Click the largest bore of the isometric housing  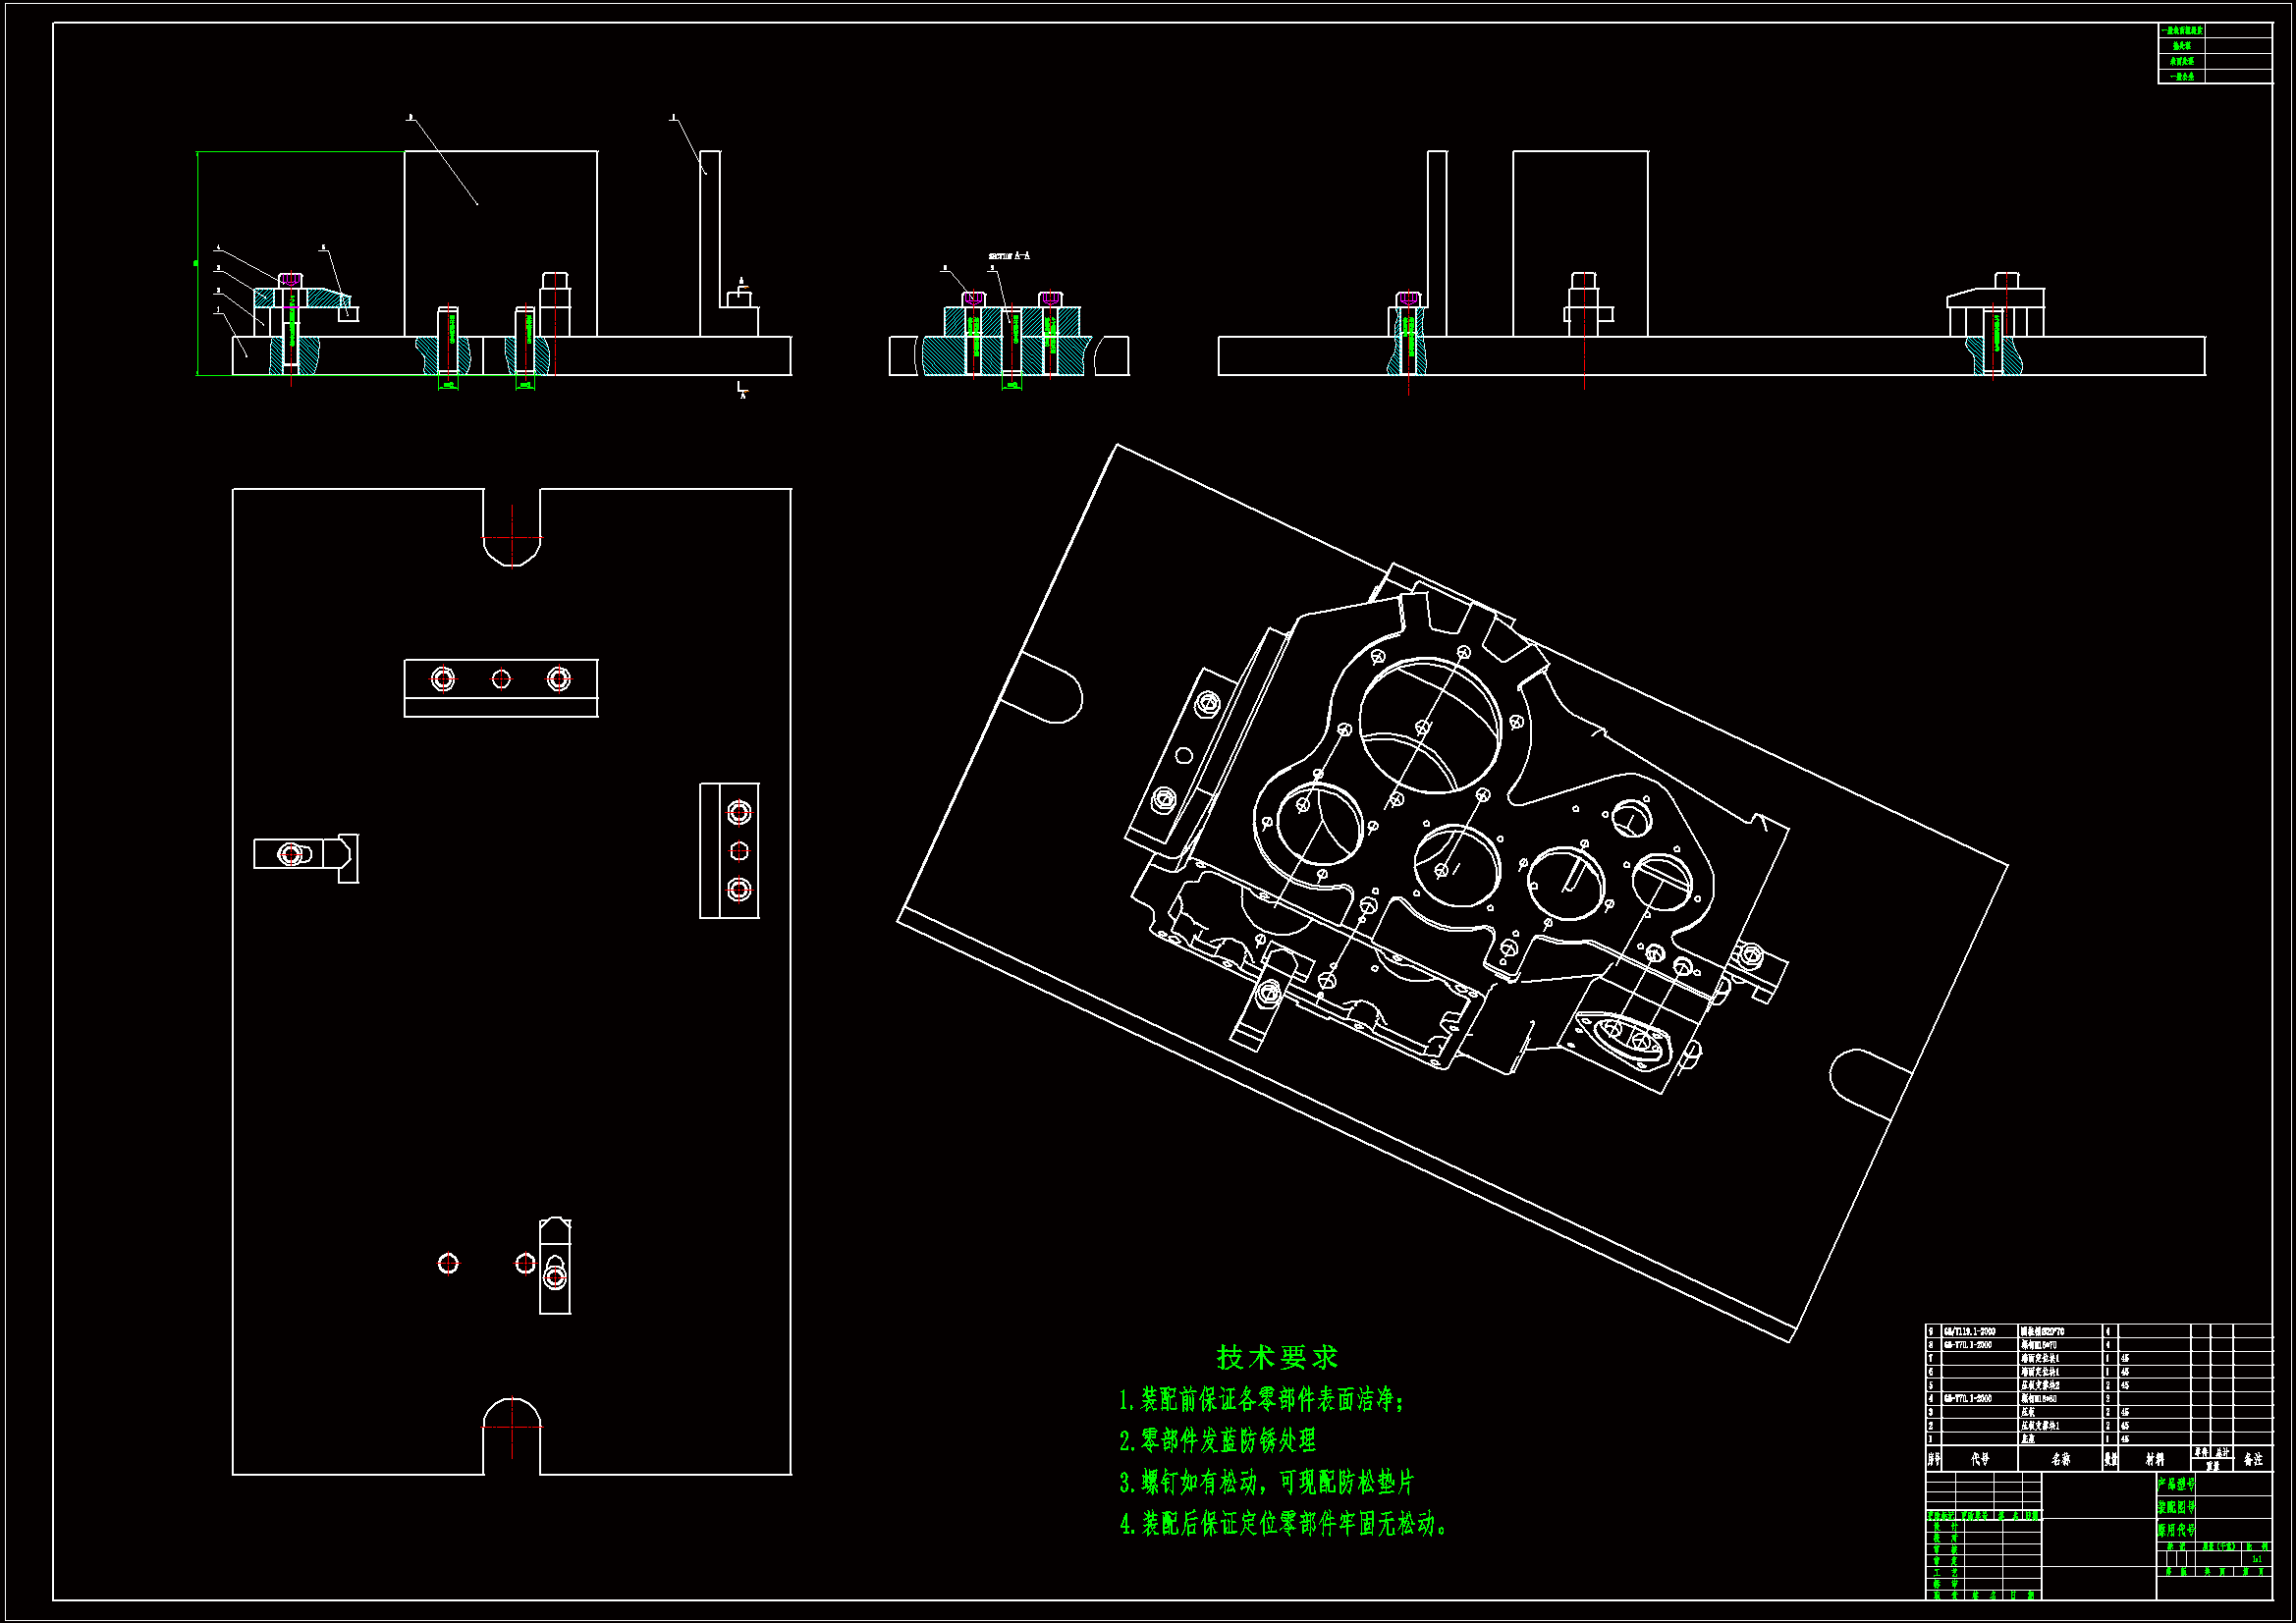(x=1430, y=724)
